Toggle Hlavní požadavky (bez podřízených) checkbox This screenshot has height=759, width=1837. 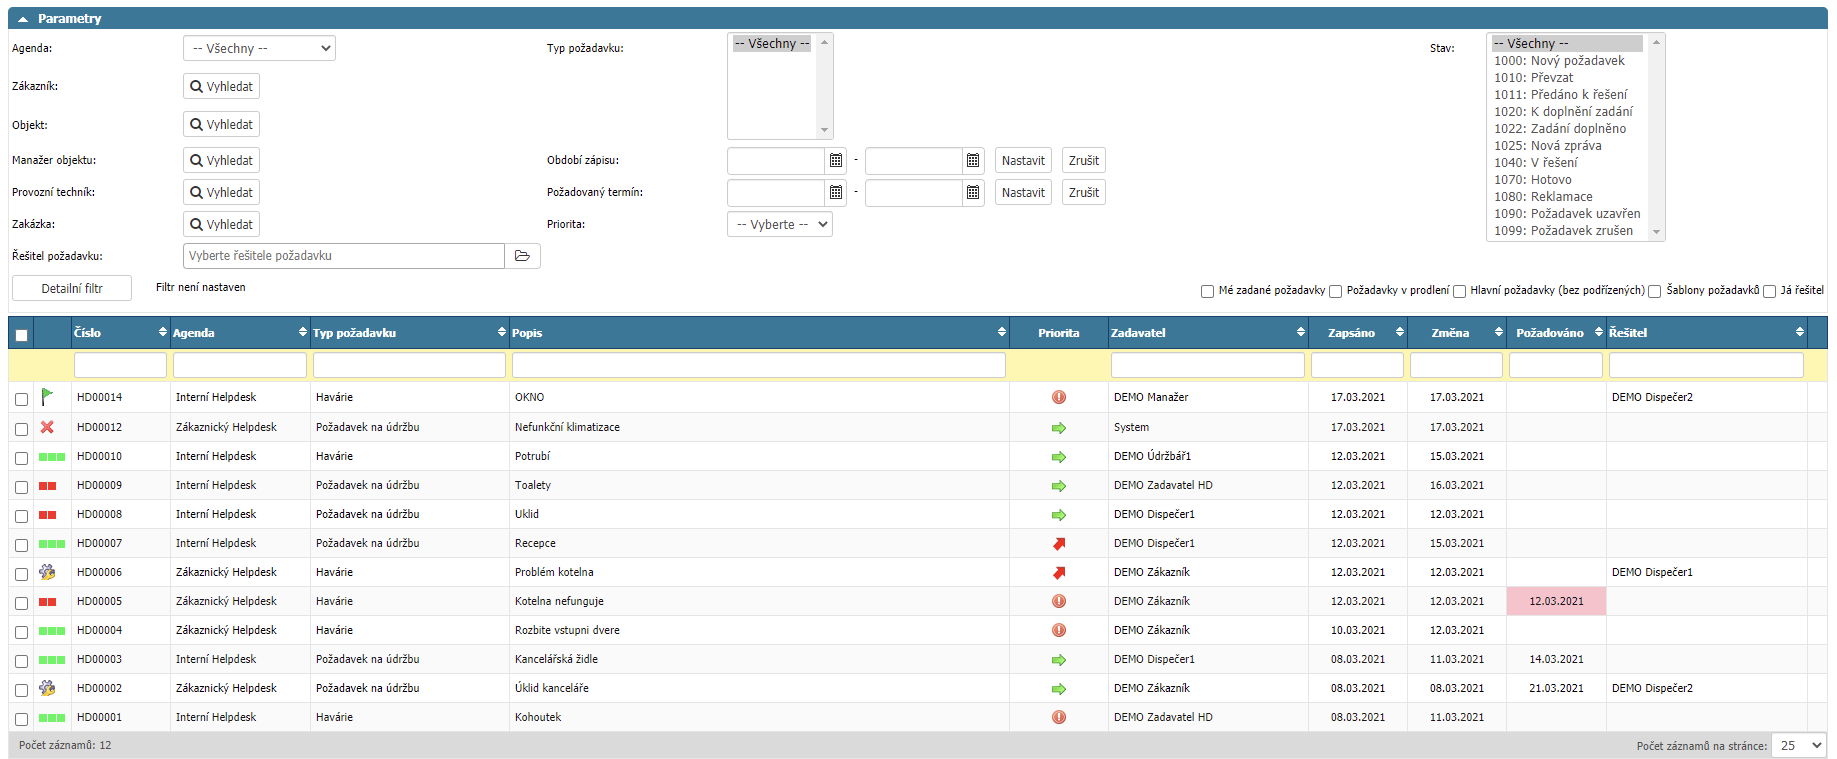click(1459, 291)
